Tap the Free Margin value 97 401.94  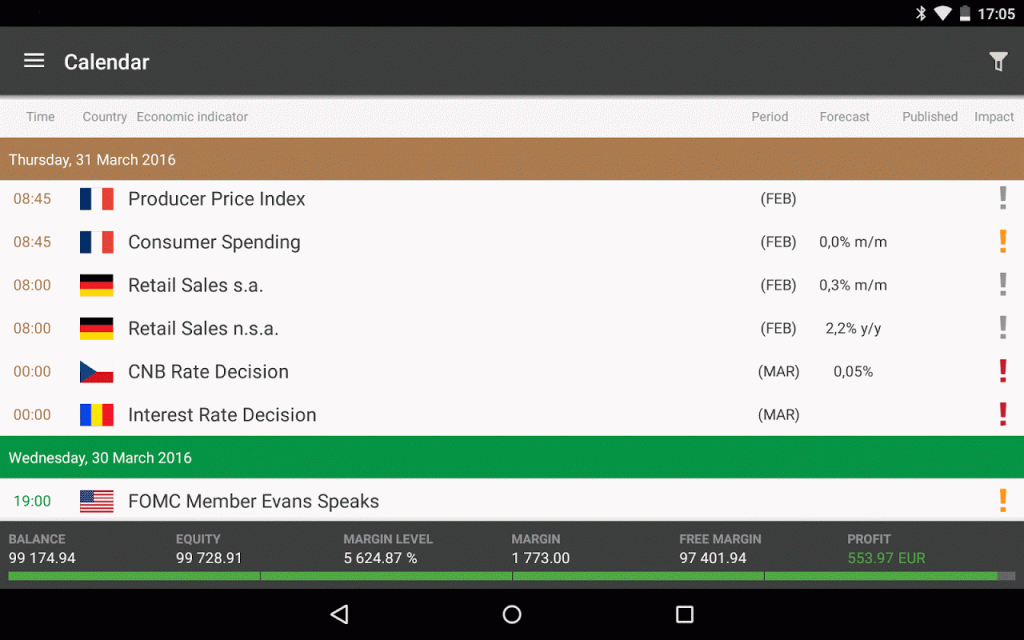[x=712, y=558]
